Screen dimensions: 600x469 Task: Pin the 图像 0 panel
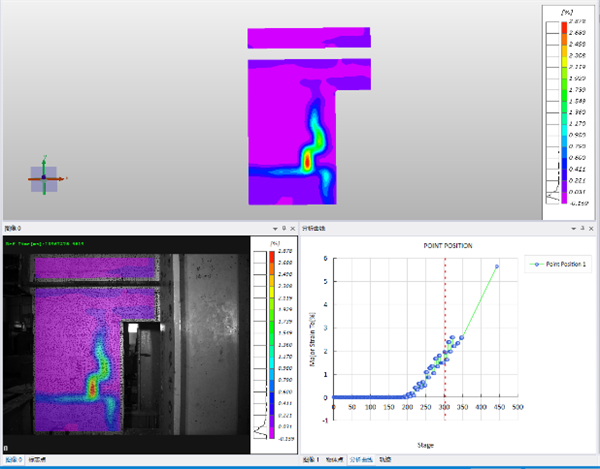pyautogui.click(x=283, y=229)
